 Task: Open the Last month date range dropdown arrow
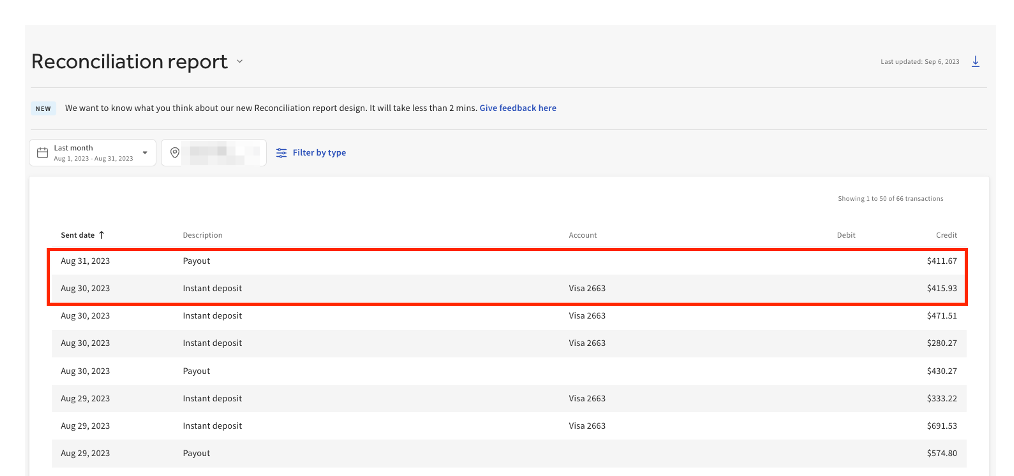click(145, 153)
